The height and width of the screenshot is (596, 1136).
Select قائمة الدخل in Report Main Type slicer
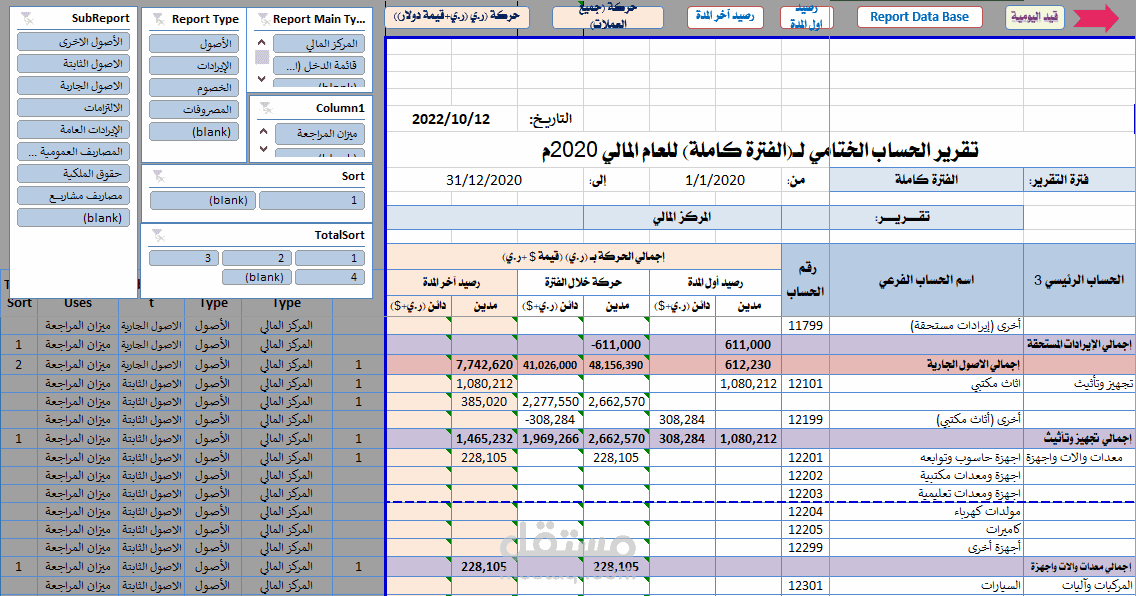319,66
